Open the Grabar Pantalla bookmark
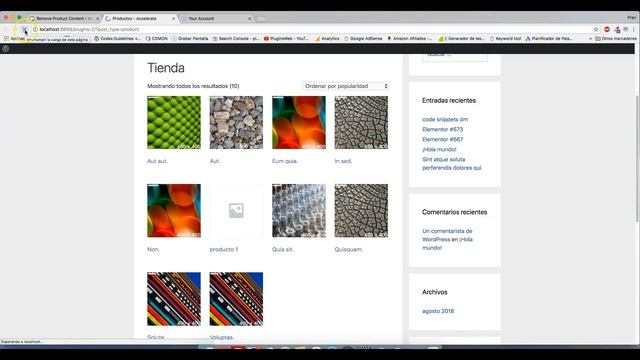 [190, 38]
